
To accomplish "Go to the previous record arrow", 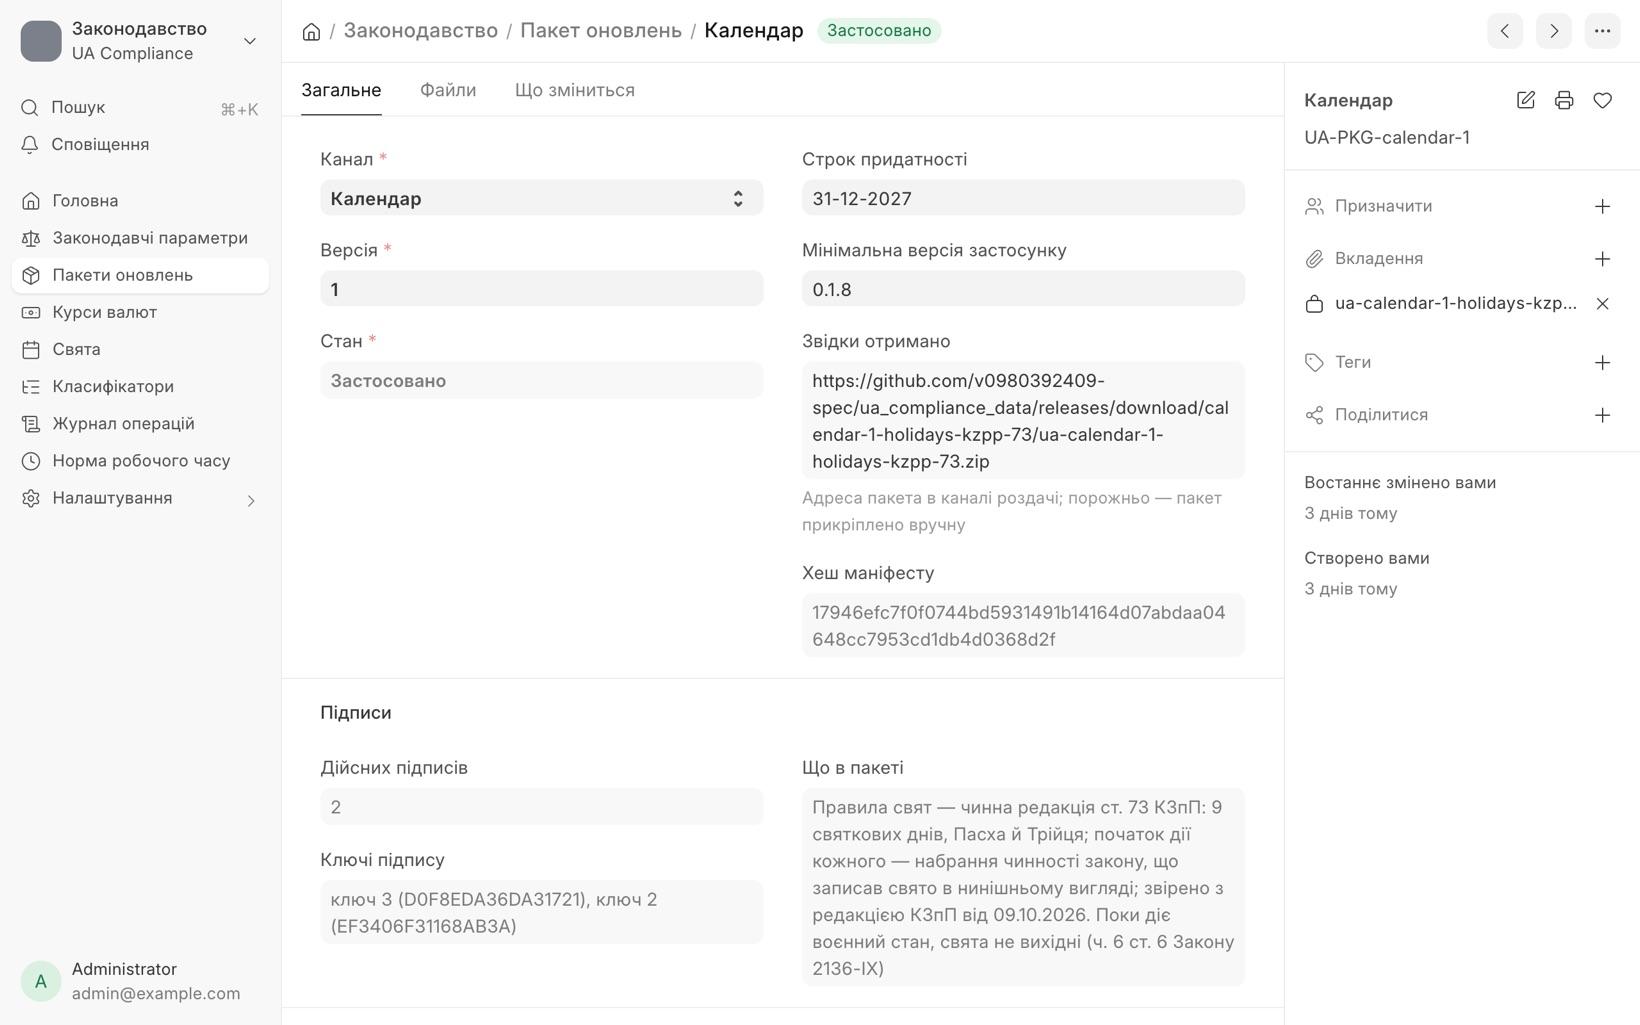I will coord(1505,31).
